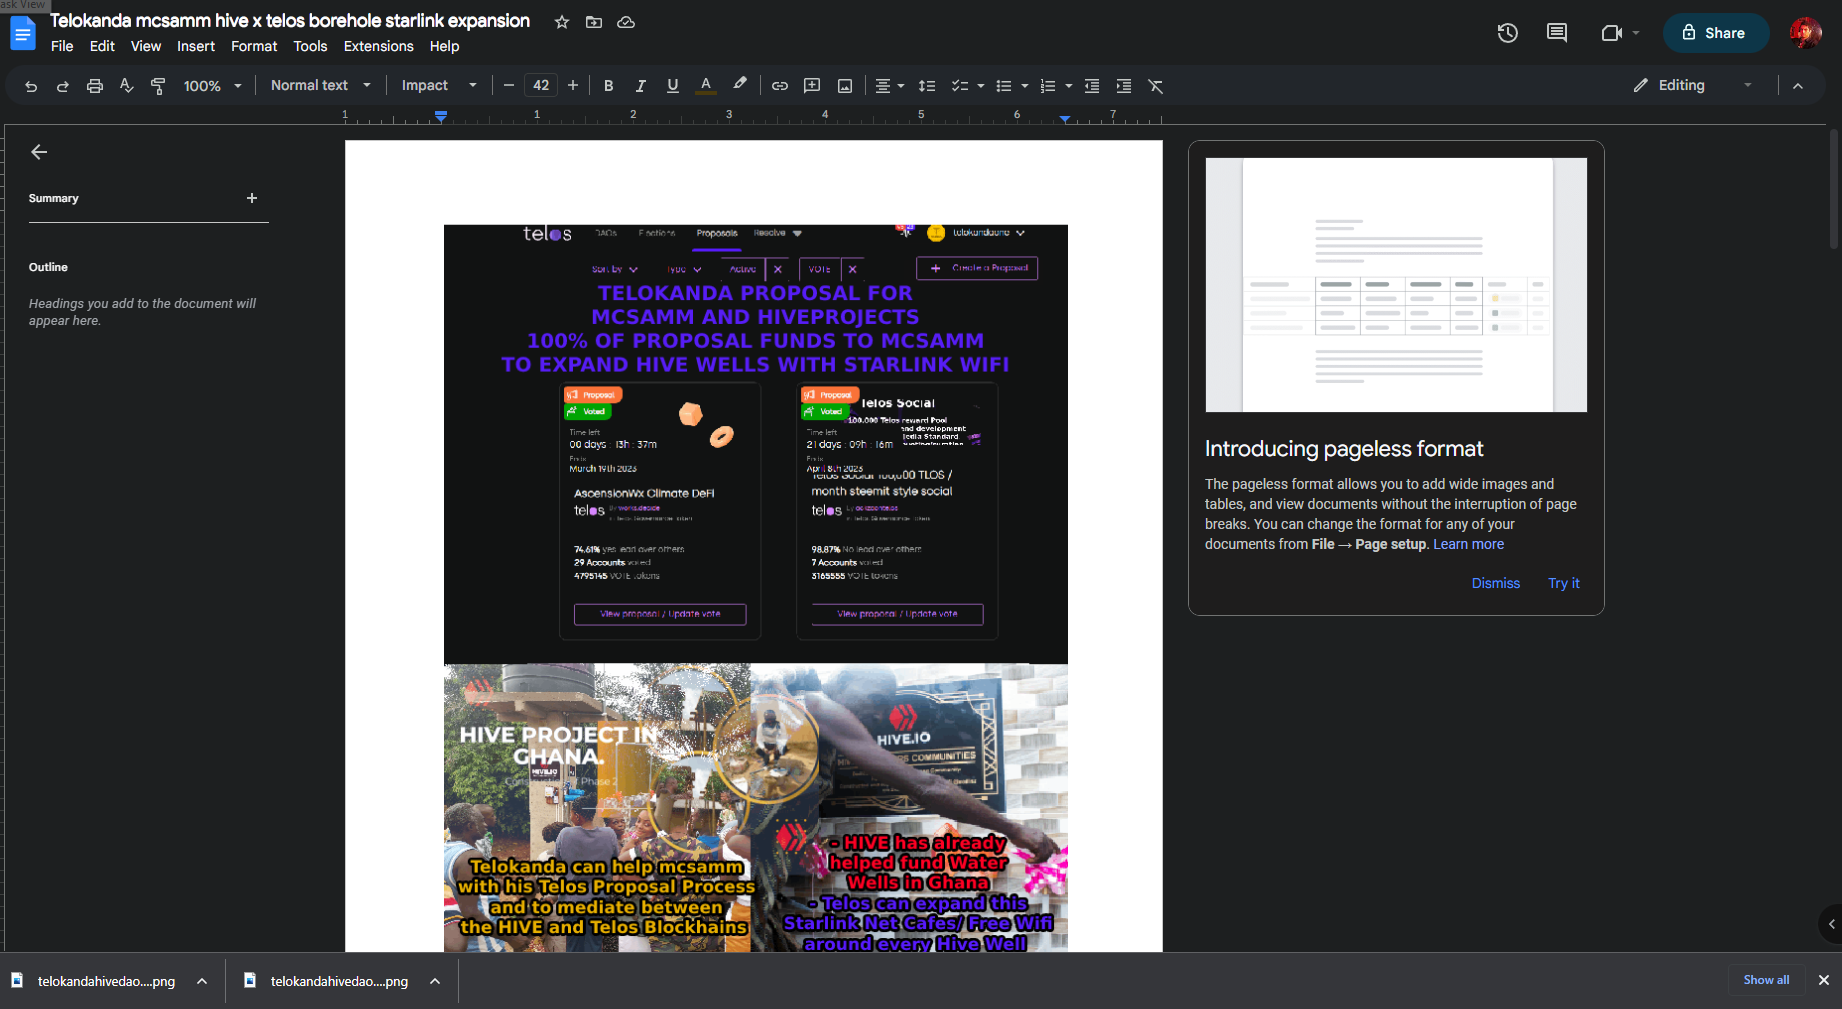Clear formatting from the selection
Screen dimensions: 1842x1009
pos(1156,86)
